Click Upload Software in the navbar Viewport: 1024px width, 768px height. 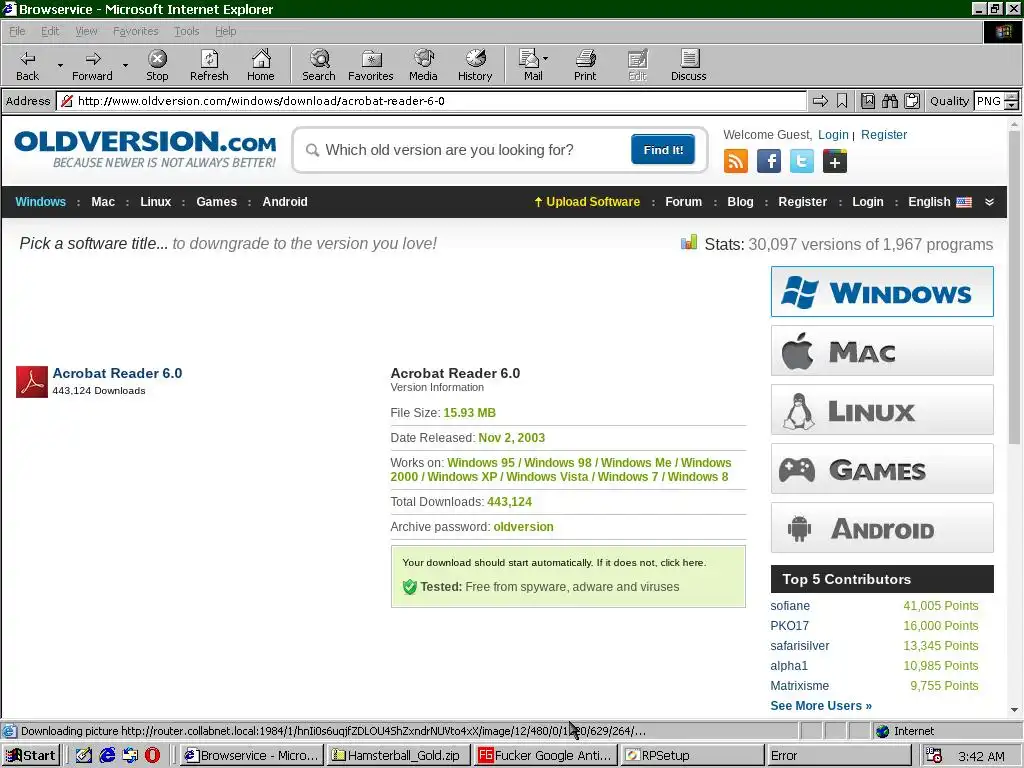coord(587,202)
